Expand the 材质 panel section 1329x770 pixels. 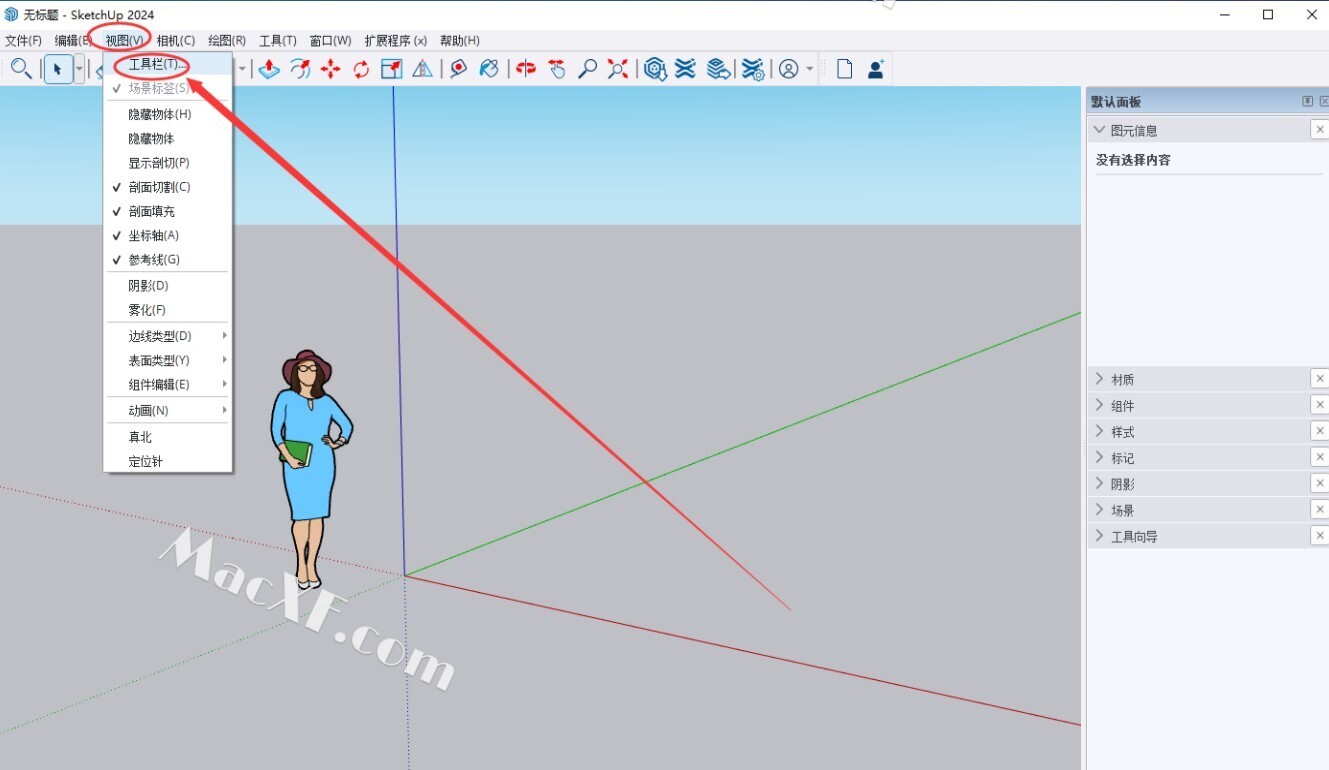point(1100,379)
